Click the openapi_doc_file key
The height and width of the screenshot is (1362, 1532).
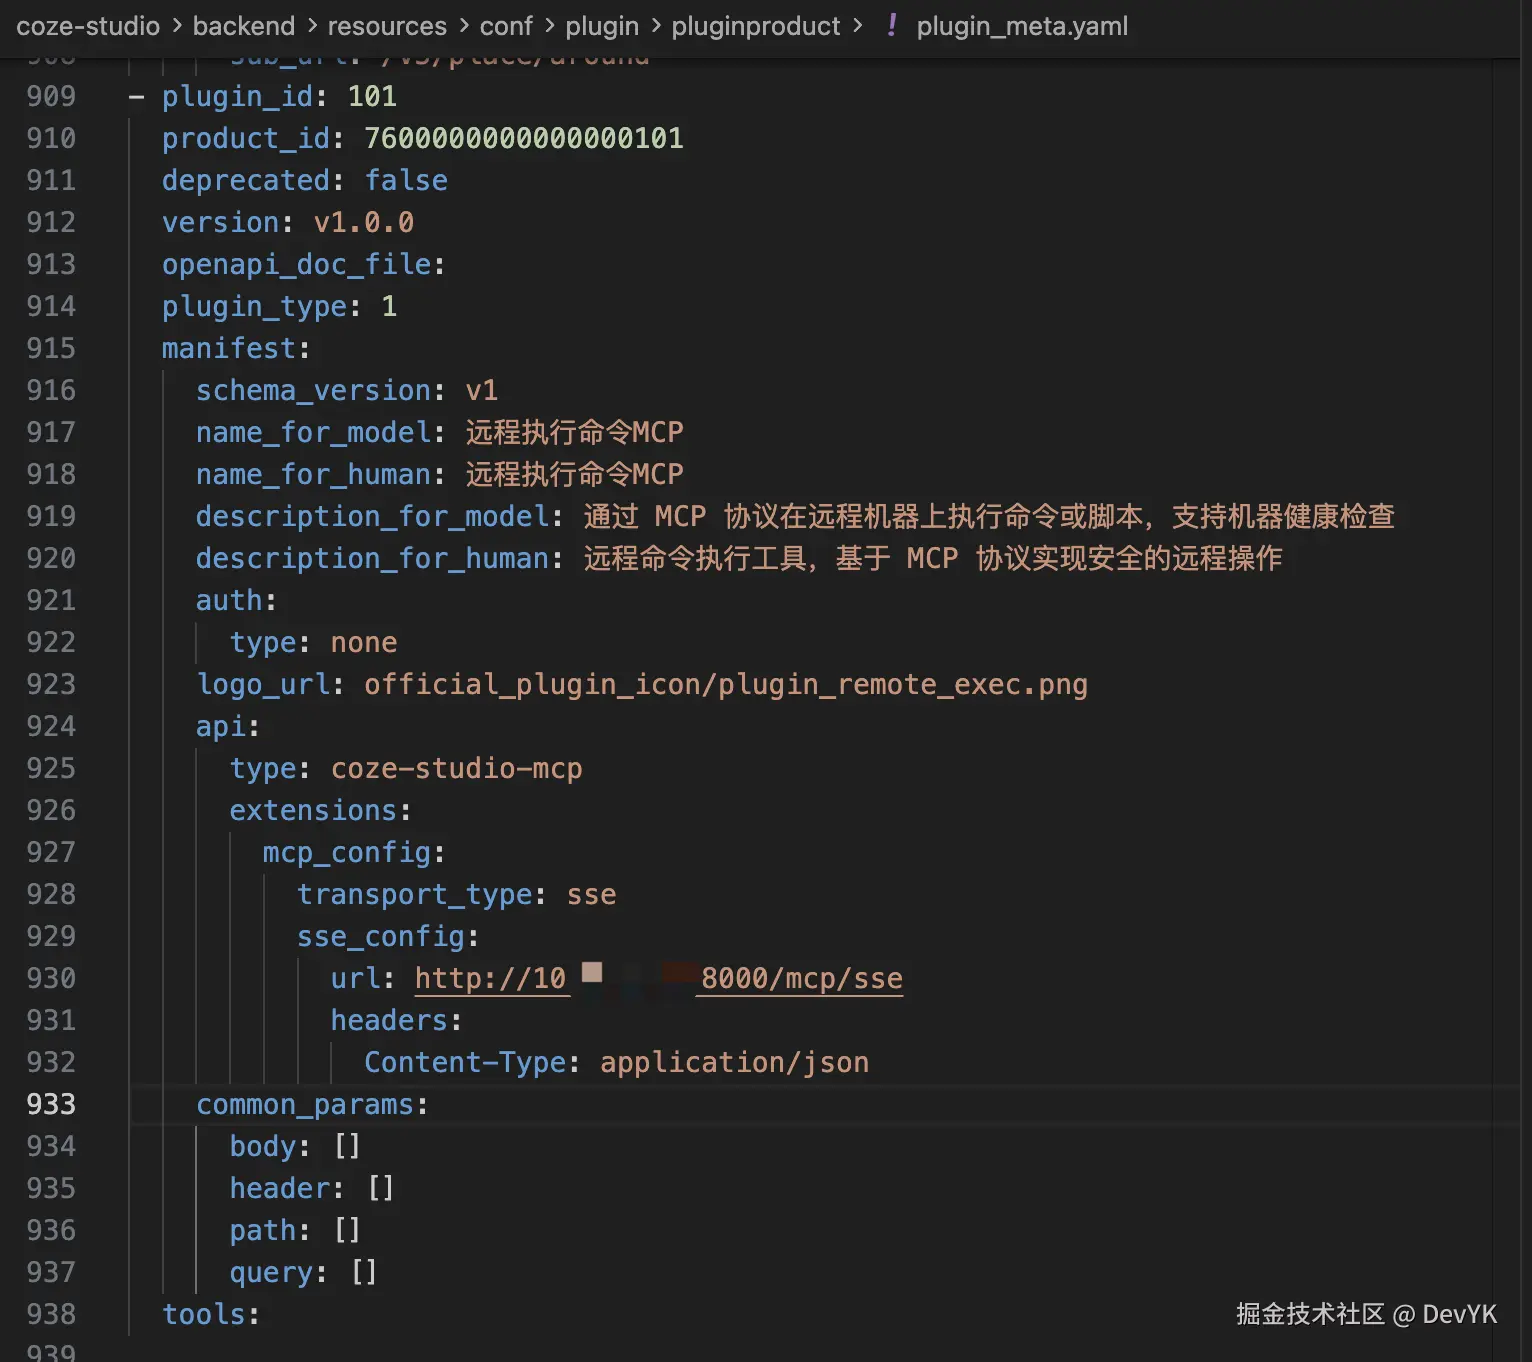[297, 264]
